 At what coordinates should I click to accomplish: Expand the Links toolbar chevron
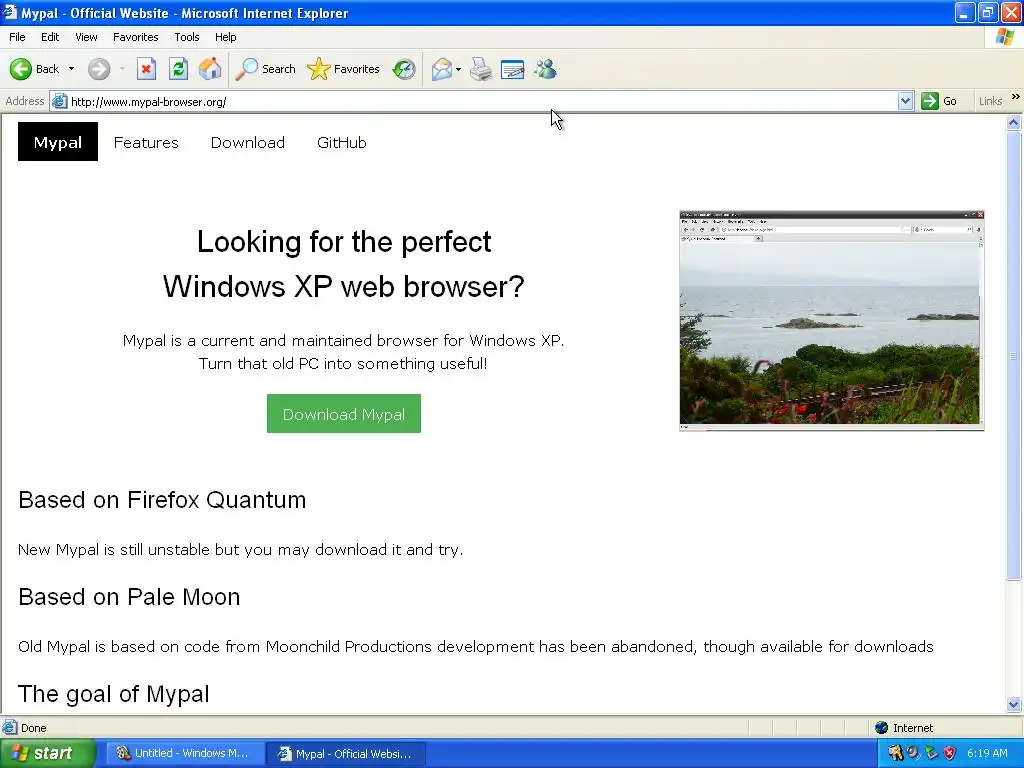point(1016,97)
